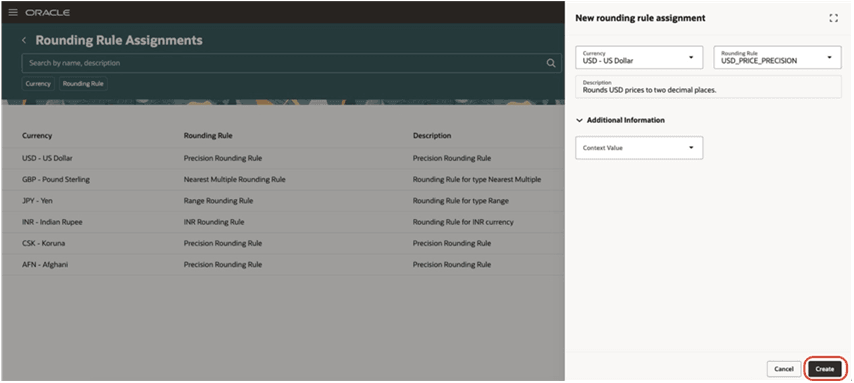Select the CSK - Koruna row
The height and width of the screenshot is (383, 854).
(283, 243)
